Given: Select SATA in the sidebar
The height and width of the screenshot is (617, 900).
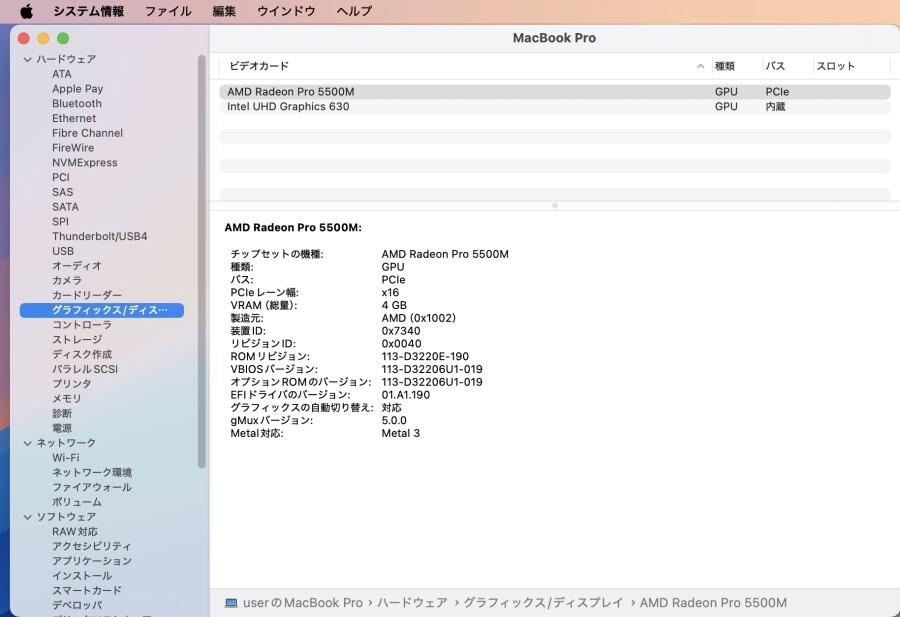Looking at the screenshot, I should pos(65,207).
